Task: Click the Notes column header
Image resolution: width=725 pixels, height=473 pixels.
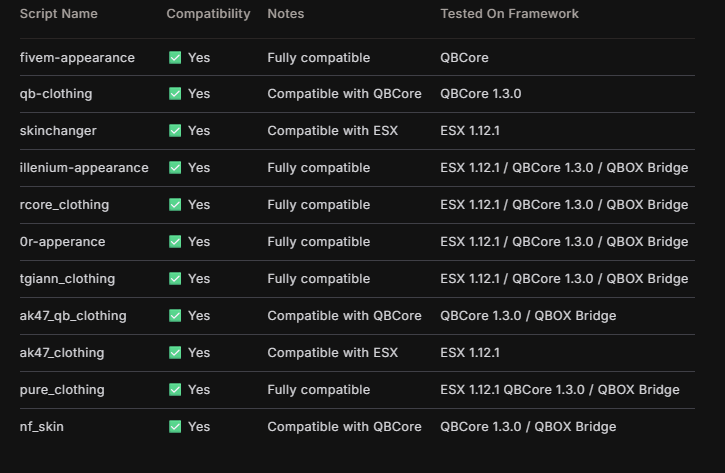Action: coord(286,14)
